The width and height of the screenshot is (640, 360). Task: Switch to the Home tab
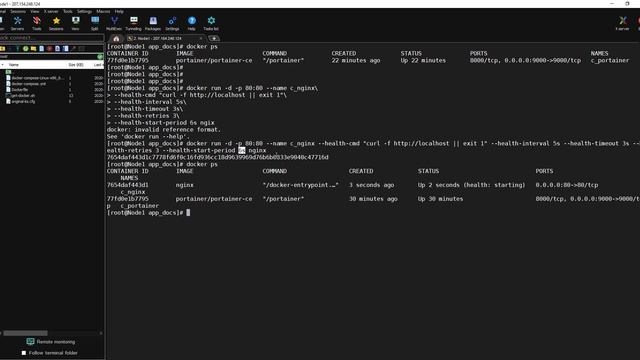pyautogui.click(x=116, y=38)
